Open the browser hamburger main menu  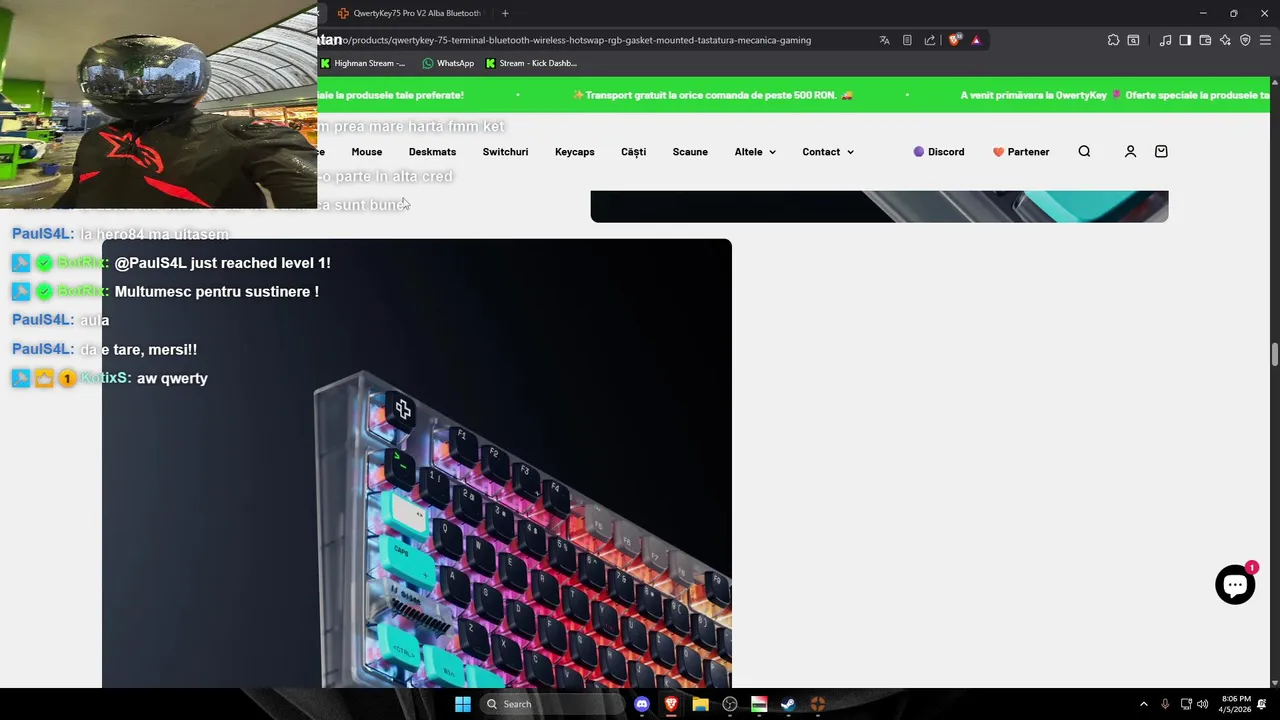[x=1265, y=40]
